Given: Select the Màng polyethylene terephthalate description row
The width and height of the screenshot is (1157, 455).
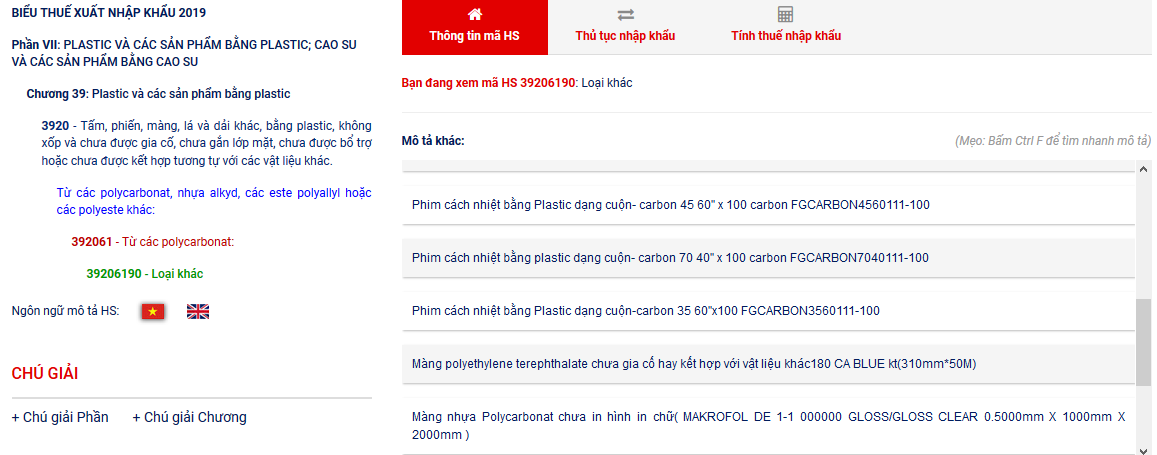Looking at the screenshot, I should tap(693, 363).
